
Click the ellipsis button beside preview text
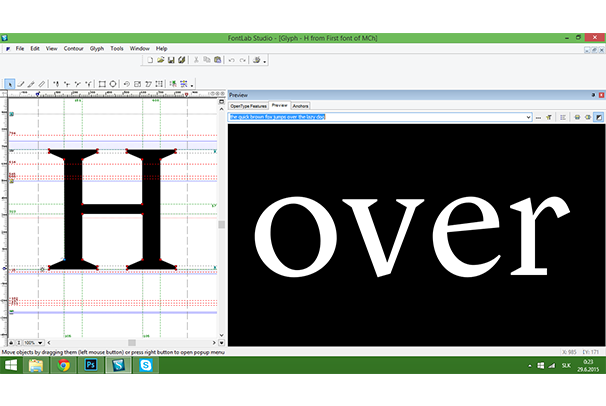pyautogui.click(x=538, y=117)
